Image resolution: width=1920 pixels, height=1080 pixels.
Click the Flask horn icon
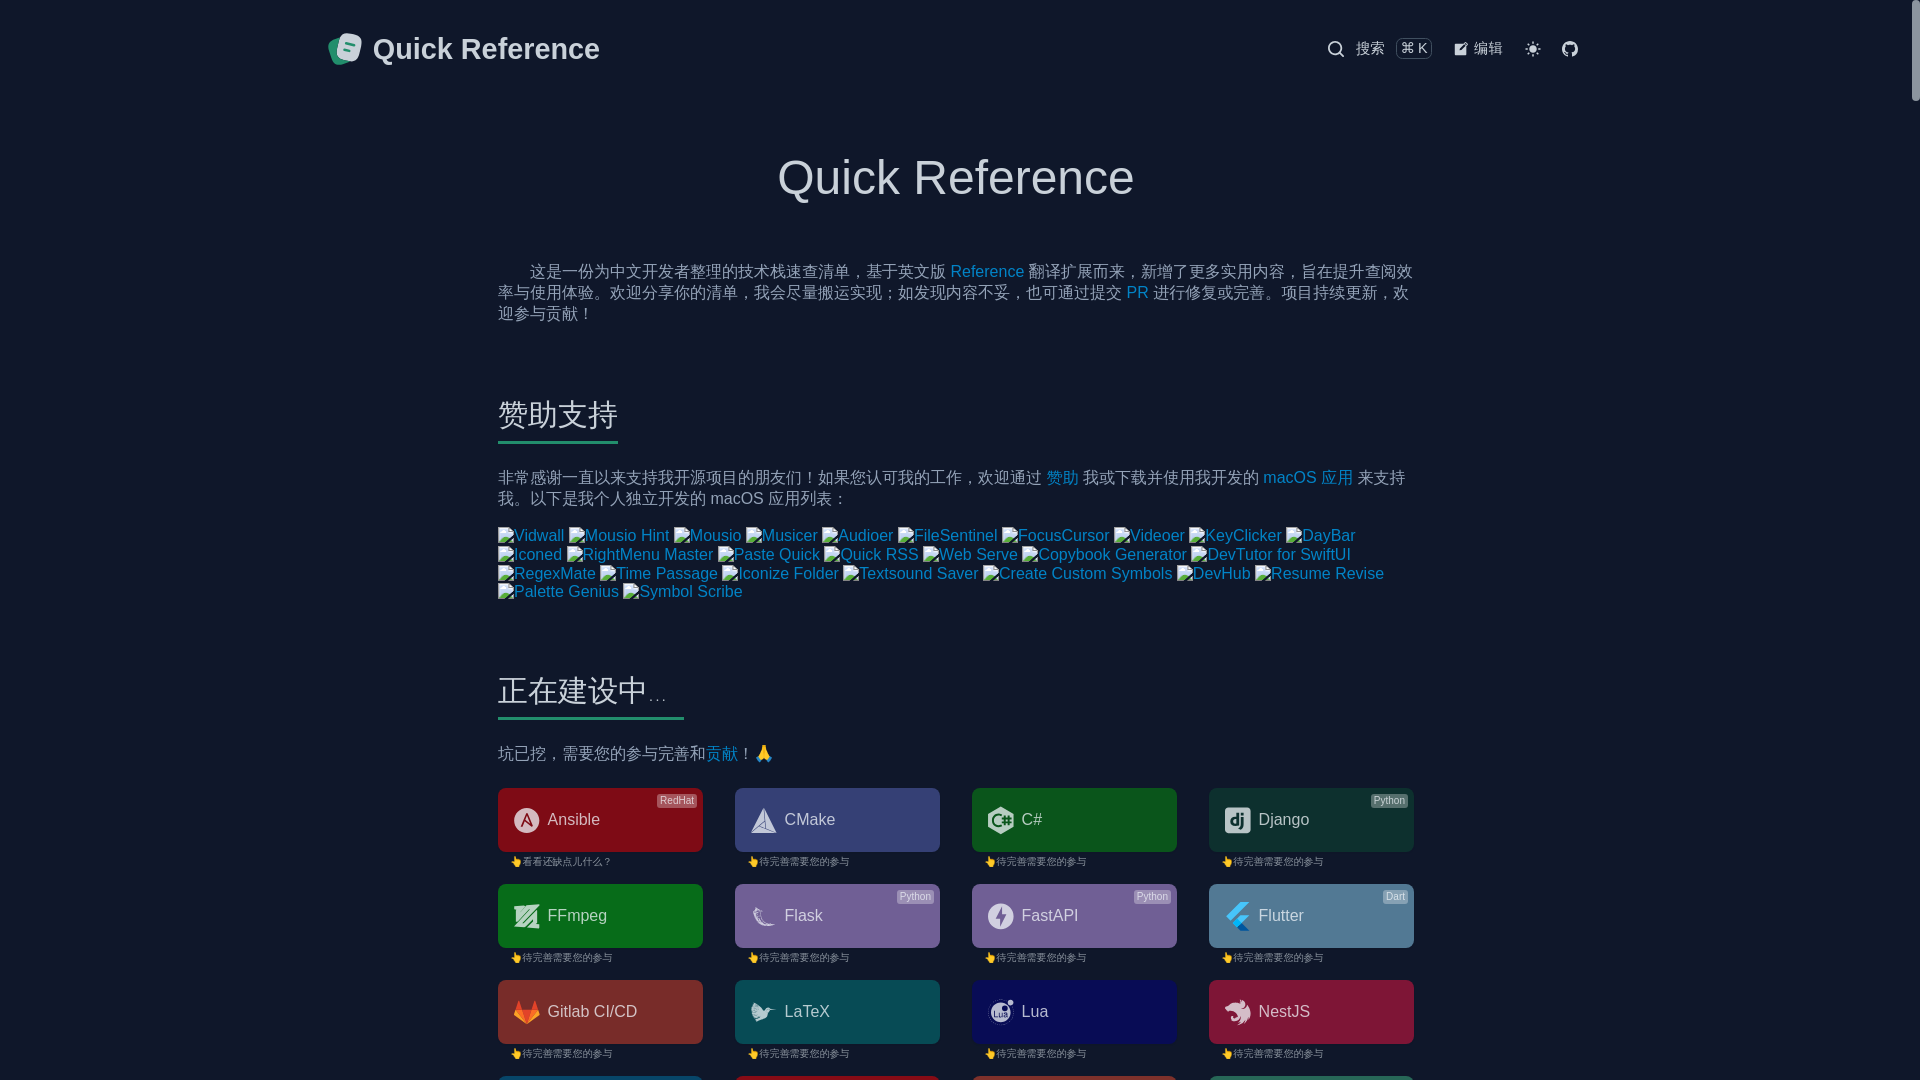(764, 917)
